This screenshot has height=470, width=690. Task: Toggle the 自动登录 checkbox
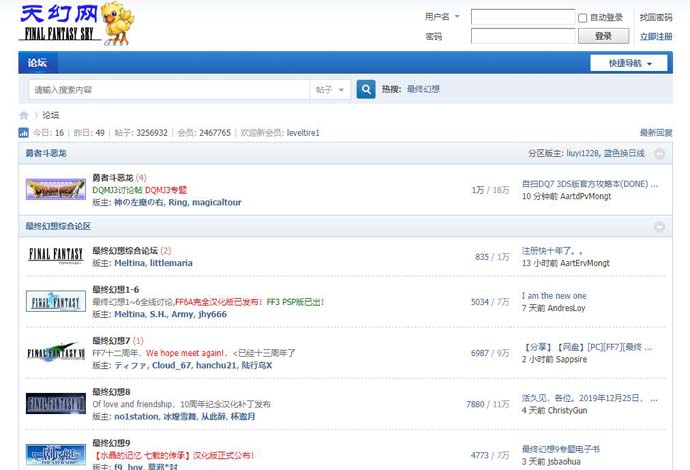pyautogui.click(x=582, y=18)
